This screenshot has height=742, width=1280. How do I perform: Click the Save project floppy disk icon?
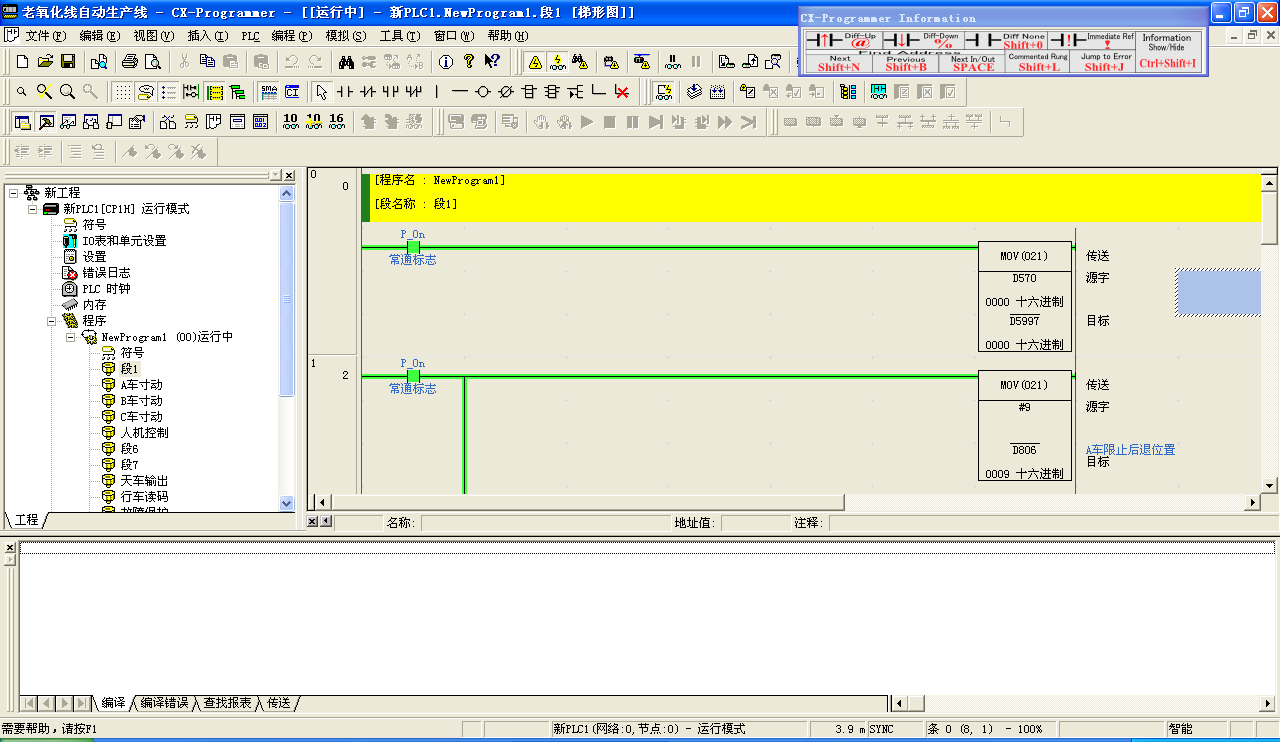point(68,61)
